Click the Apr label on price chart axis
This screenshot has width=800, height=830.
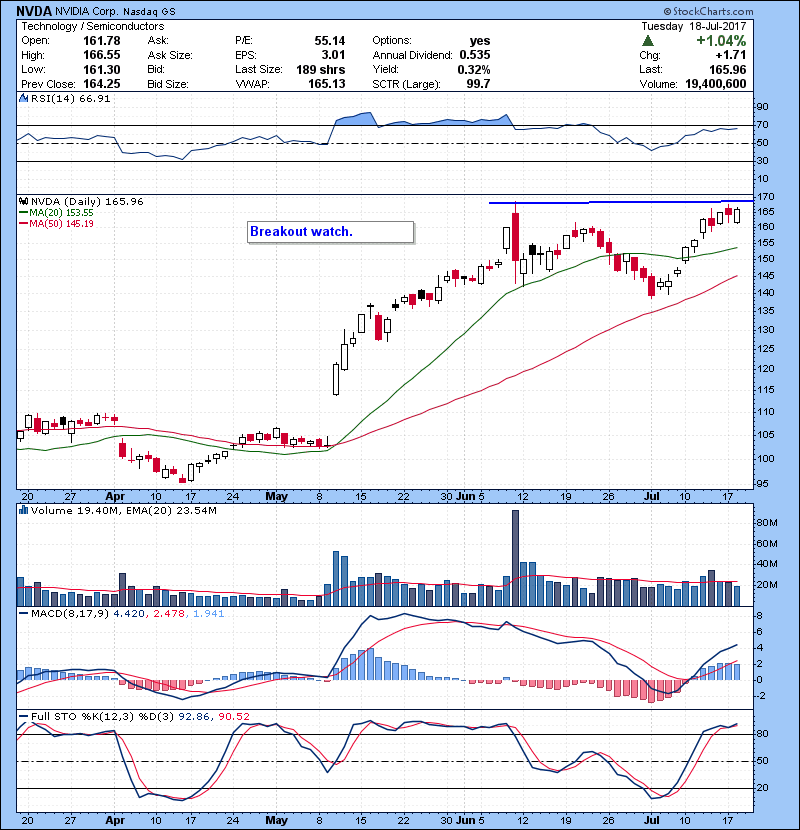tap(115, 497)
